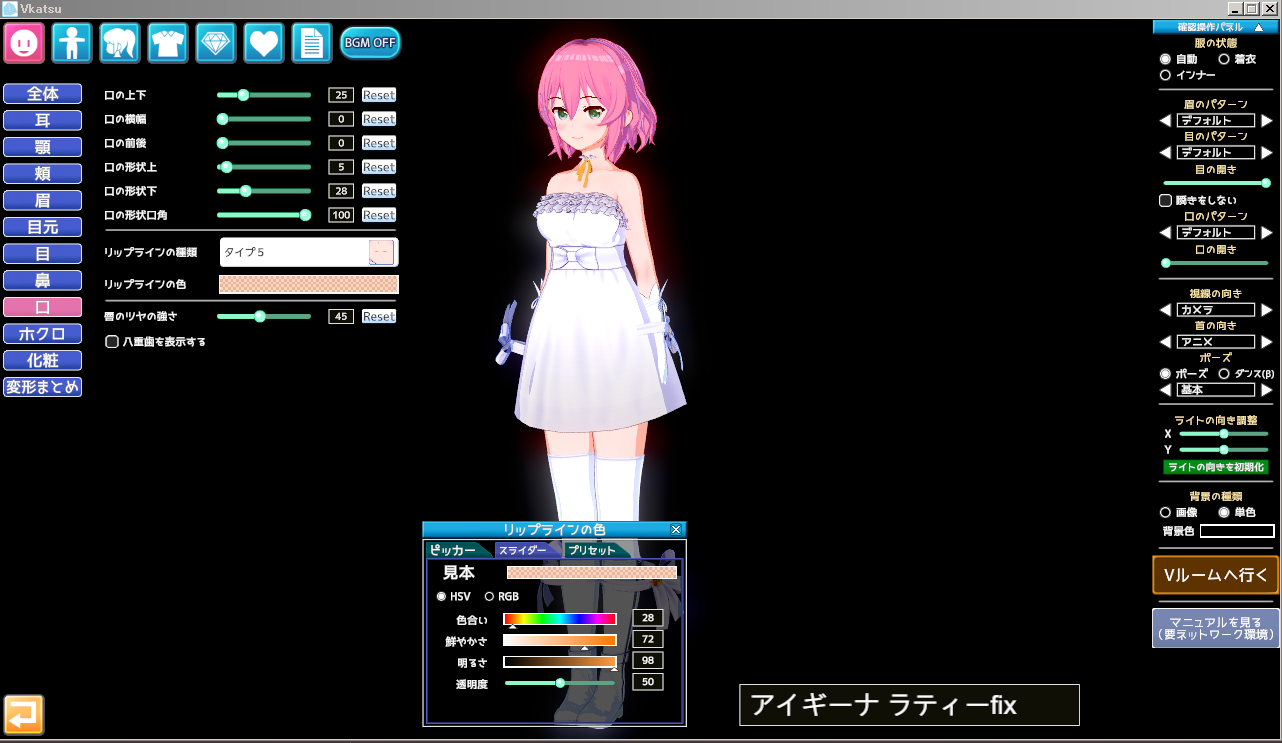This screenshot has height=743, width=1282.
Task: Select the face category icon
Action: coord(24,43)
